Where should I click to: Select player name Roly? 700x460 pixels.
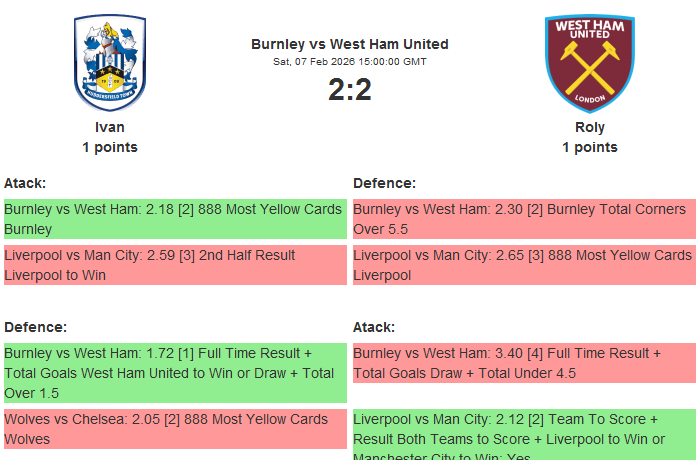[590, 127]
